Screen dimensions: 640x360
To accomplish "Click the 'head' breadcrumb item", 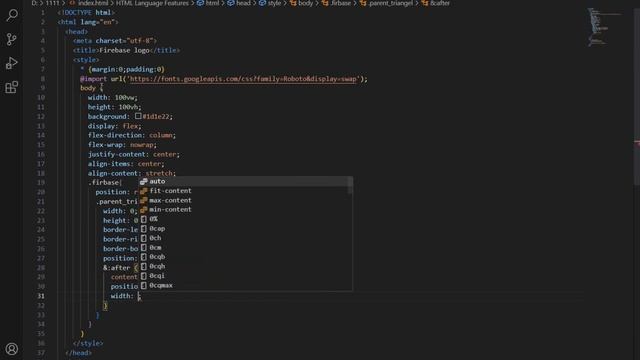I will click(239, 3).
